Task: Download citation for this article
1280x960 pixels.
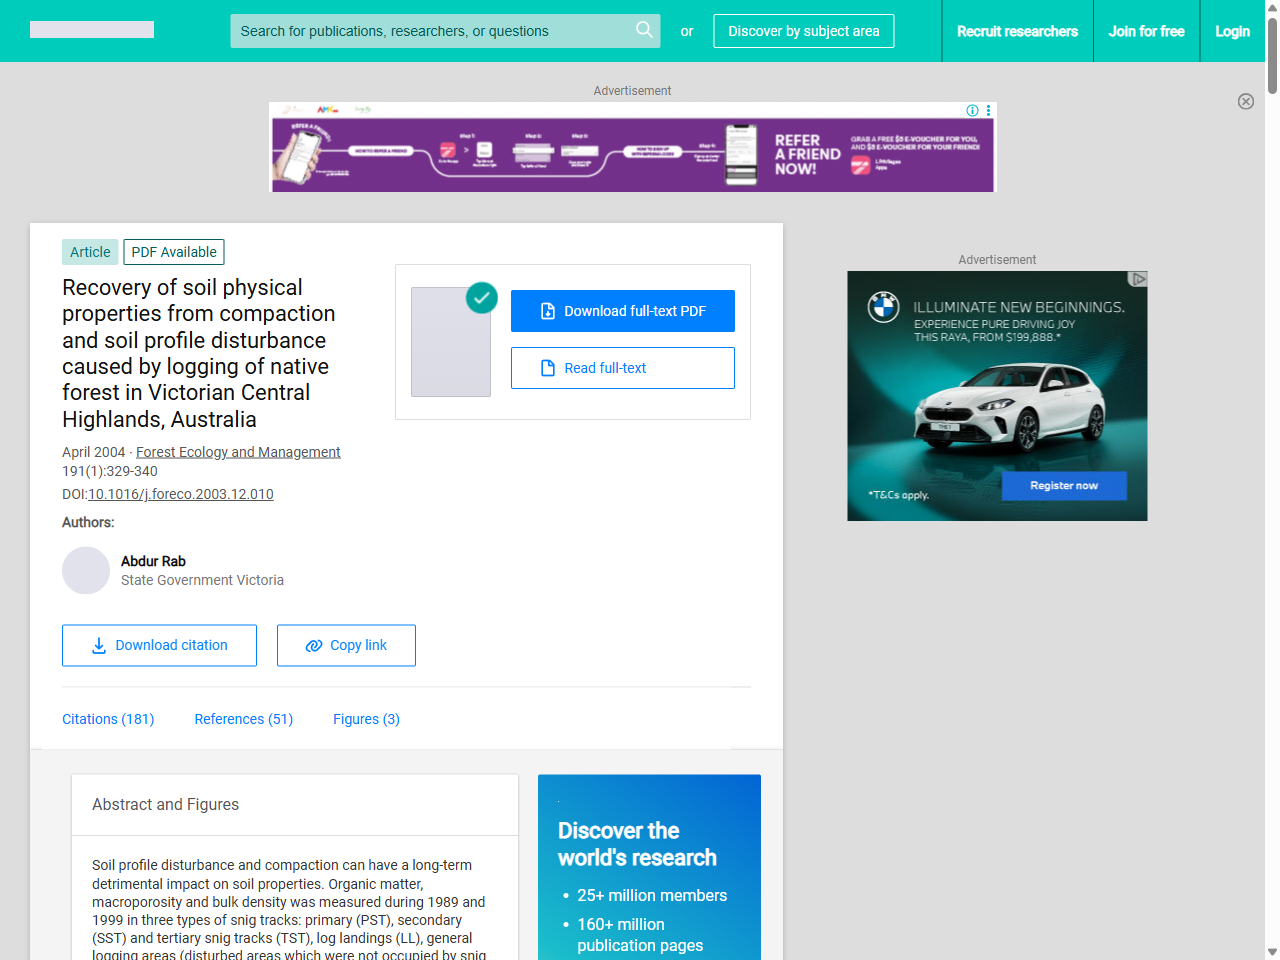Action: pyautogui.click(x=159, y=645)
